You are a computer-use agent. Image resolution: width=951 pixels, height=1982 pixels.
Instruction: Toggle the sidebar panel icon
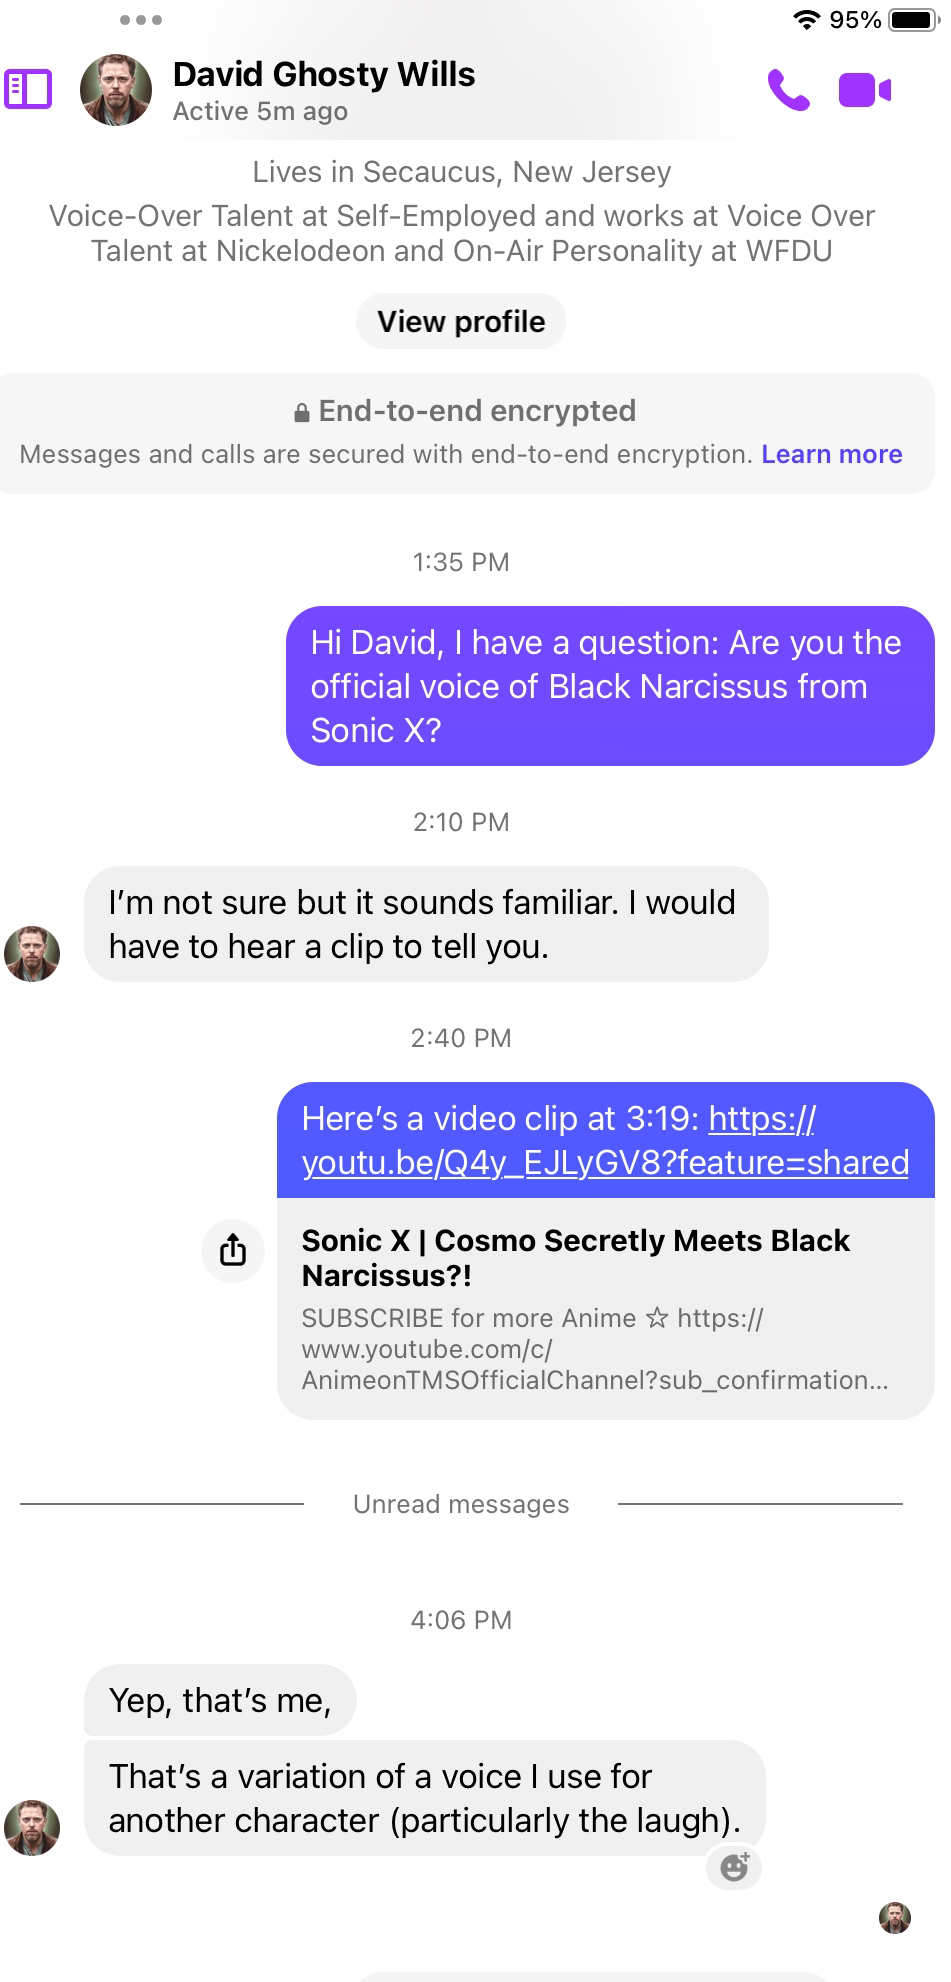28,89
